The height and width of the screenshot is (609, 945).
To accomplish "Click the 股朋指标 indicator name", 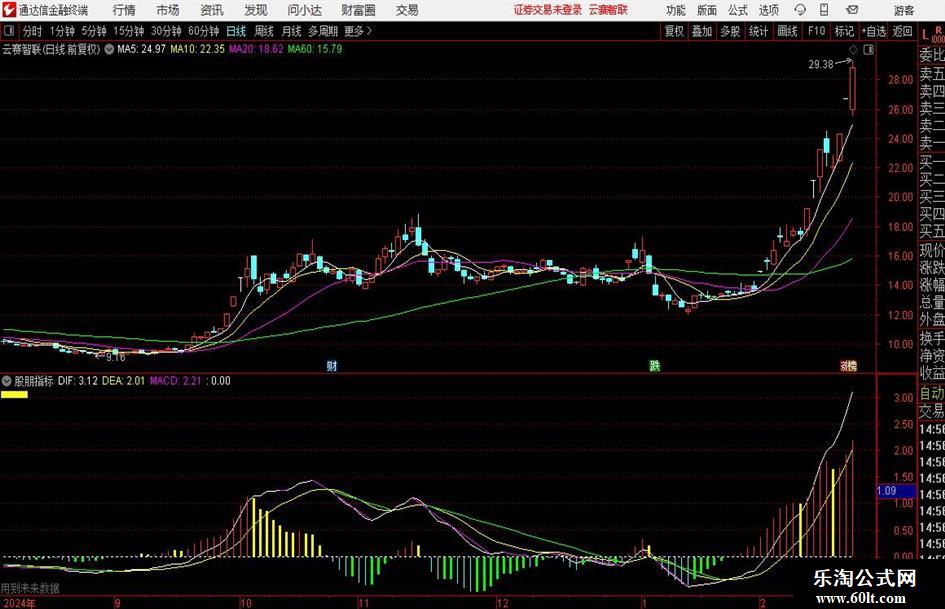I will [34, 381].
